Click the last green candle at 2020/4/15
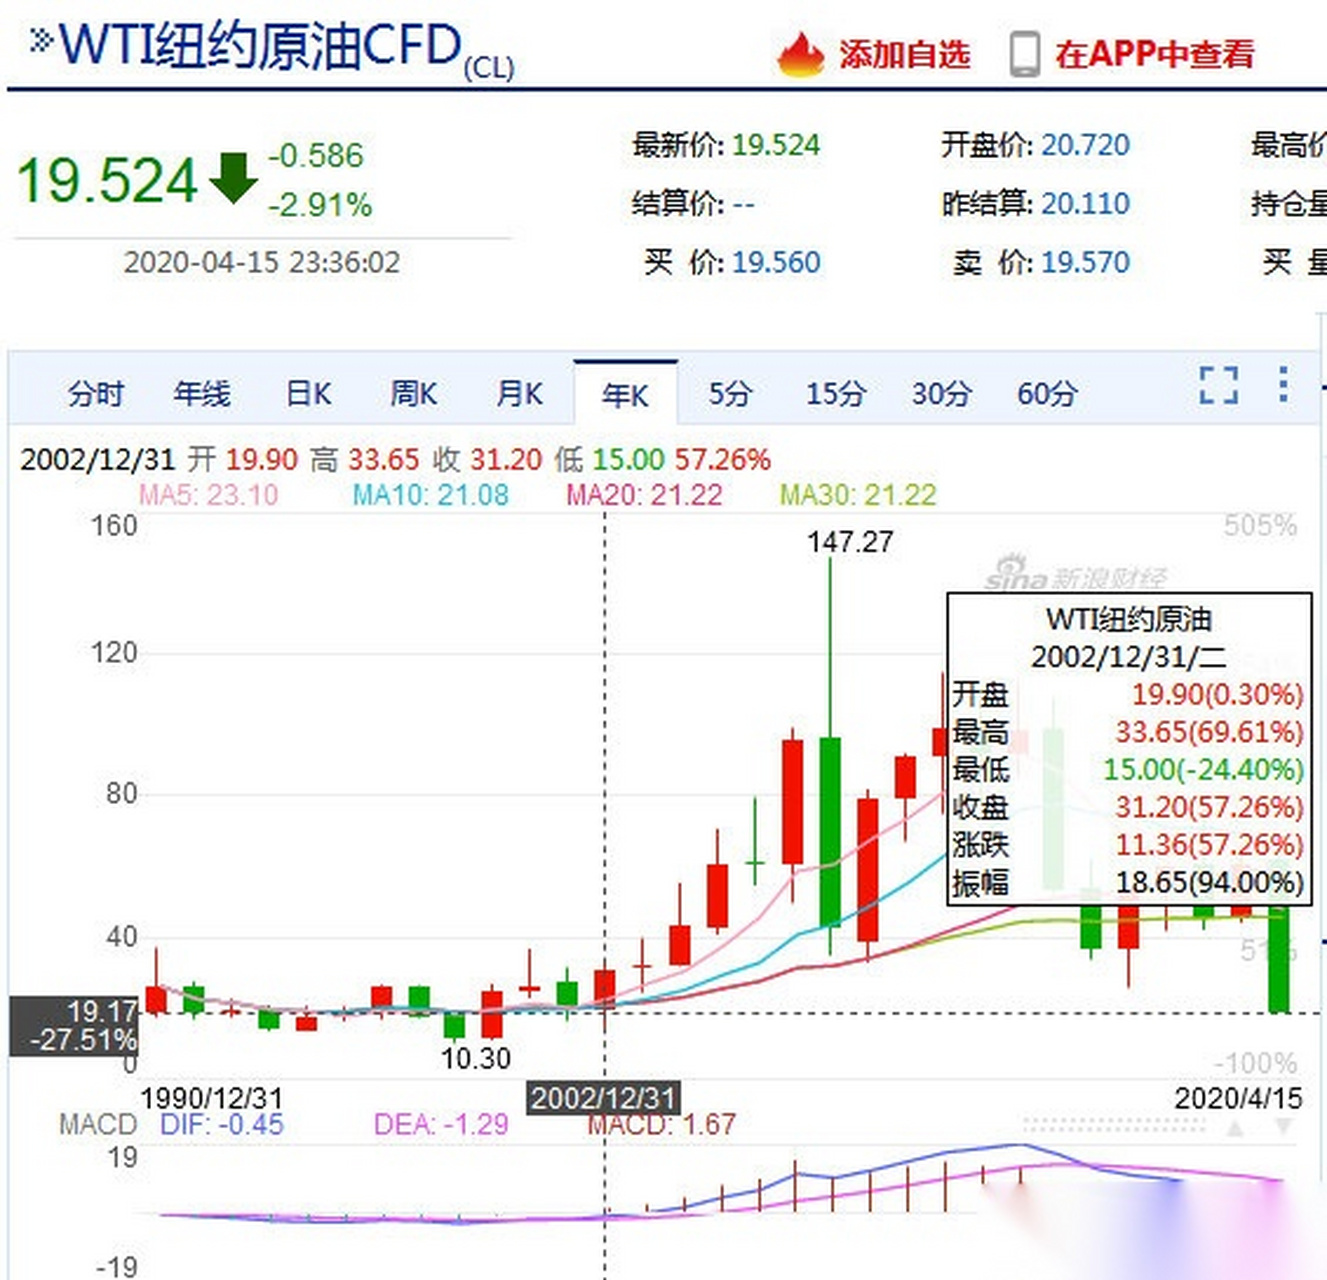Screen dimensions: 1327x1280 (x=1278, y=958)
